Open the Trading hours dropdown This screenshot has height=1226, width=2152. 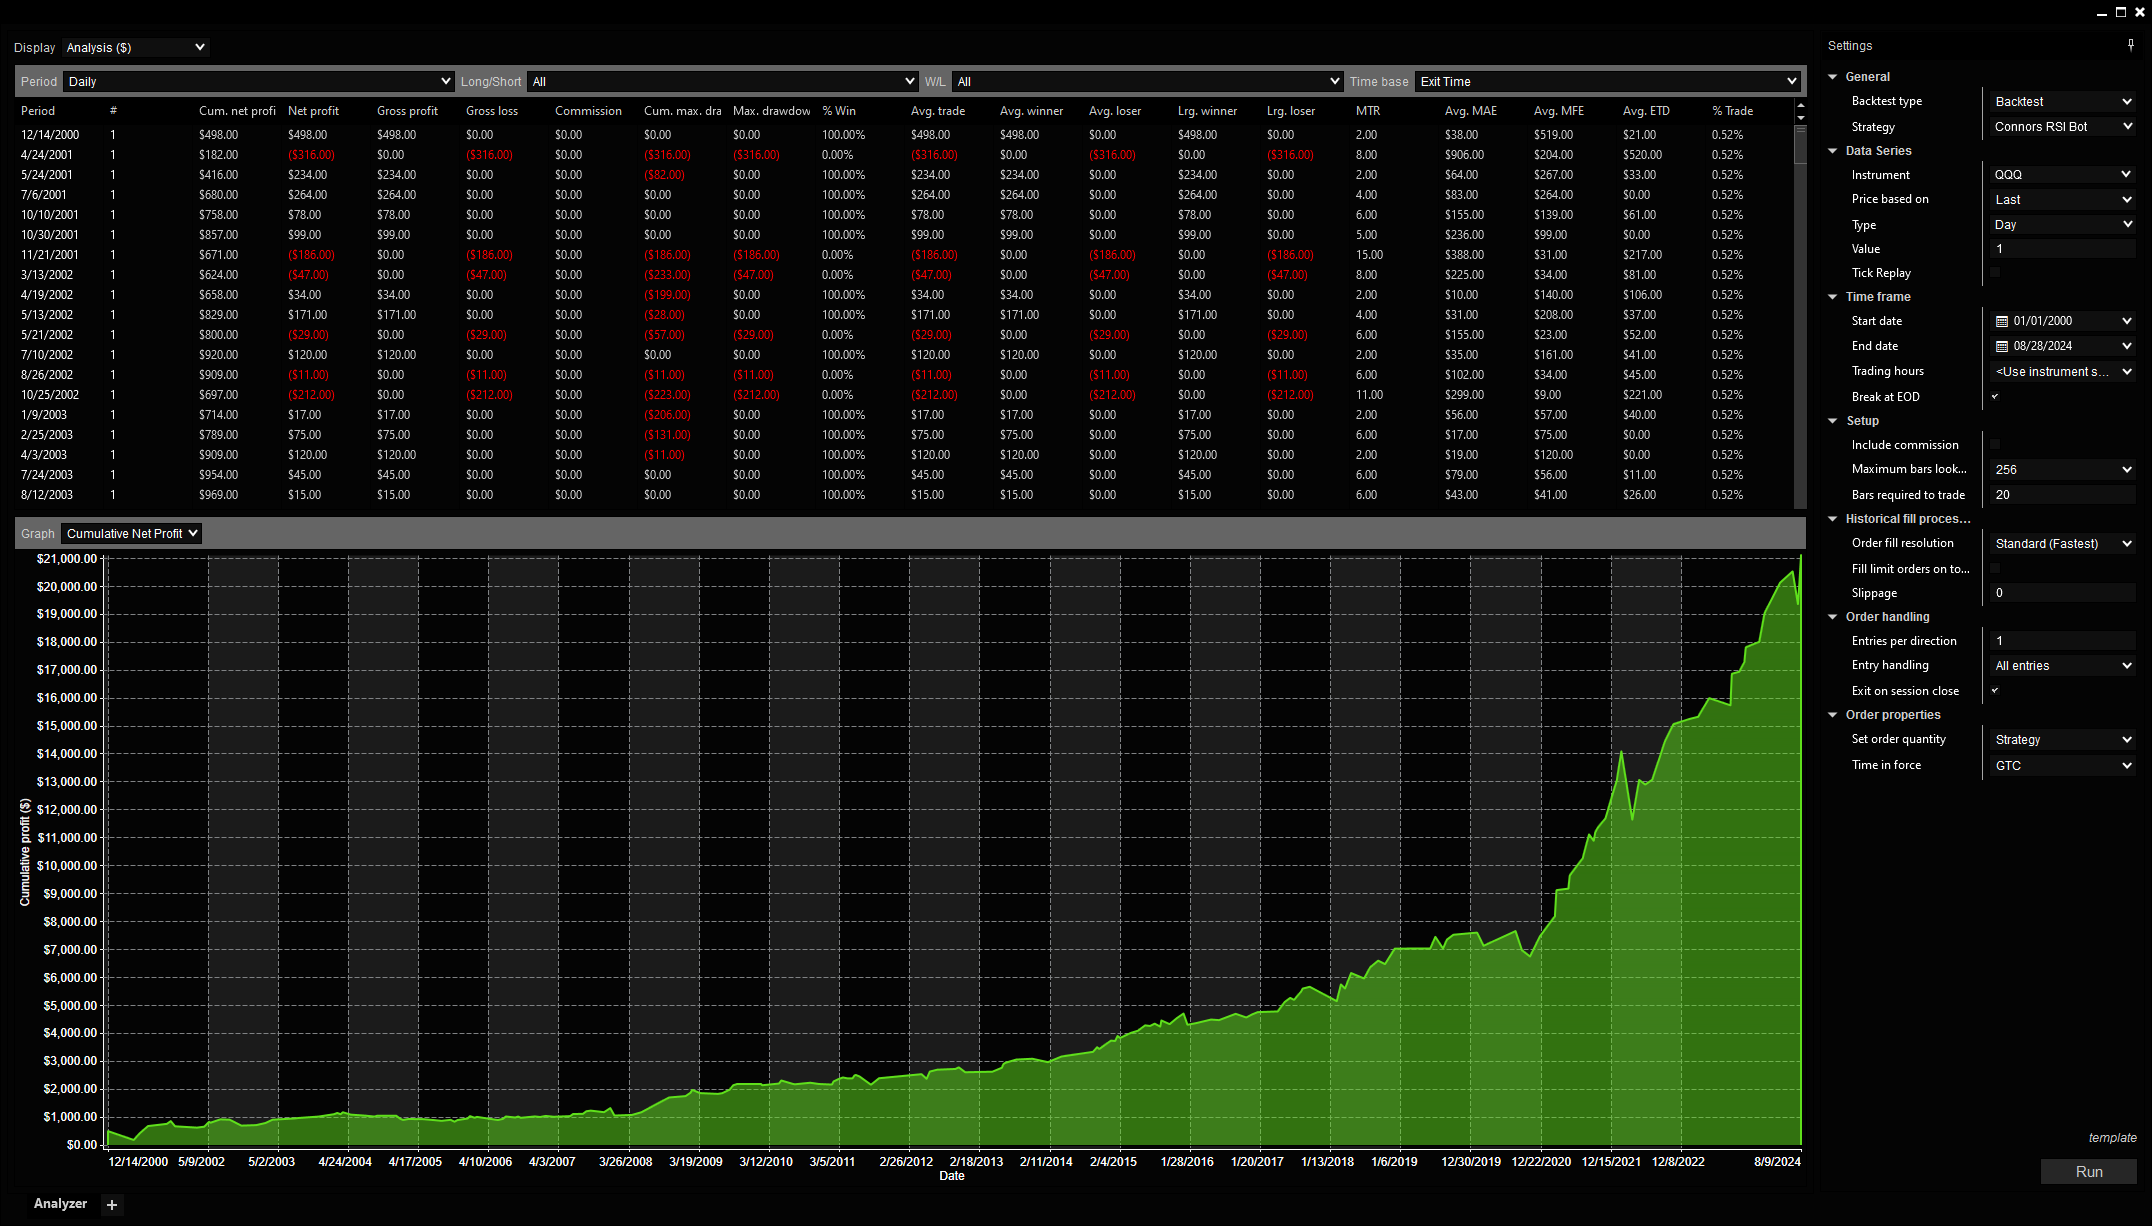coord(2063,371)
